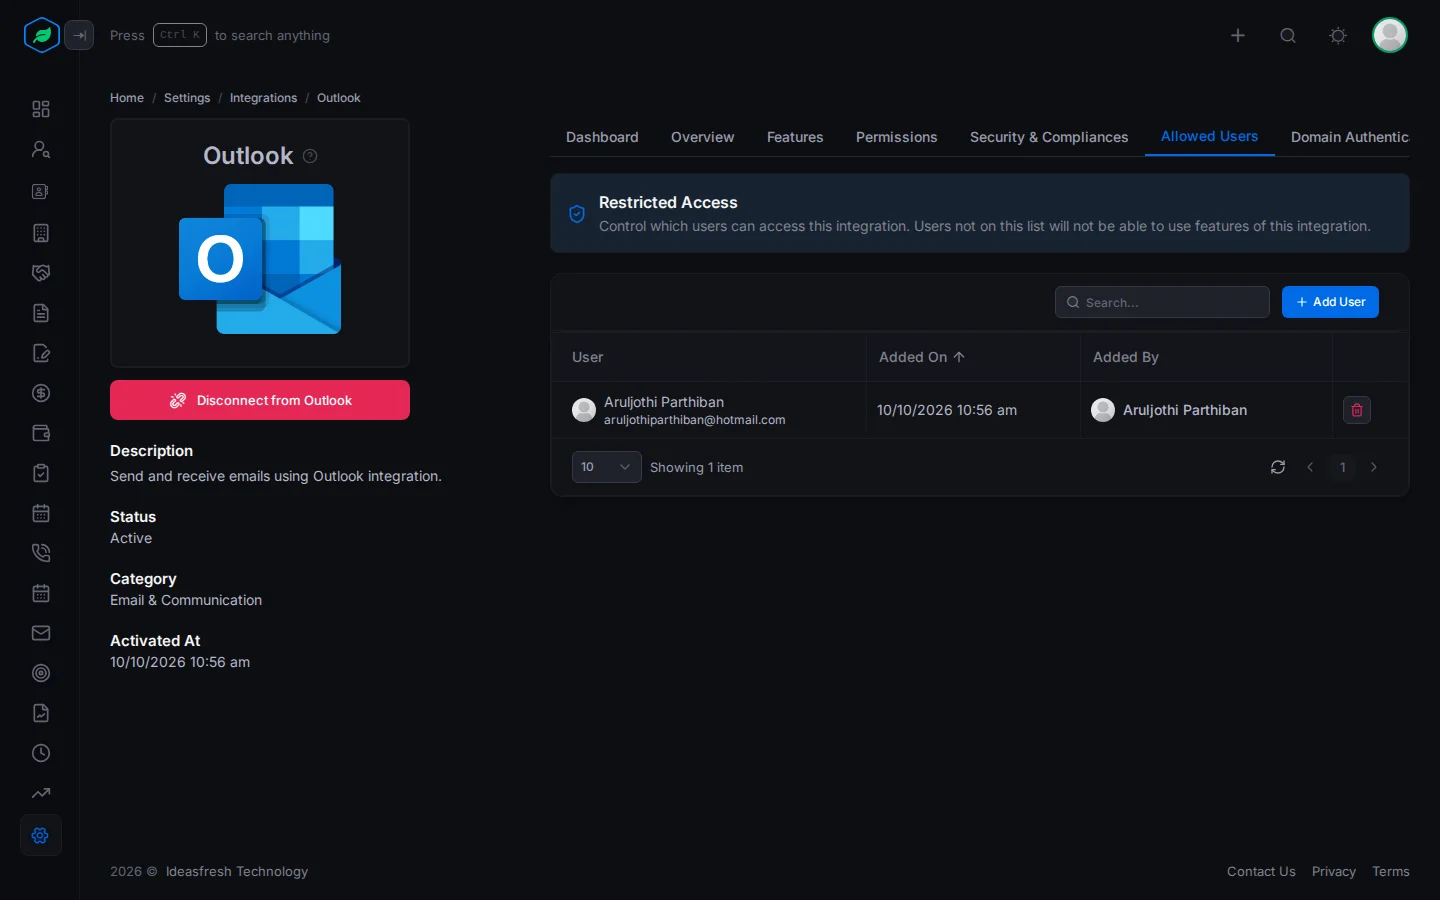This screenshot has width=1440, height=900.
Task: Open the building companies icon in sidebar
Action: pyautogui.click(x=41, y=233)
